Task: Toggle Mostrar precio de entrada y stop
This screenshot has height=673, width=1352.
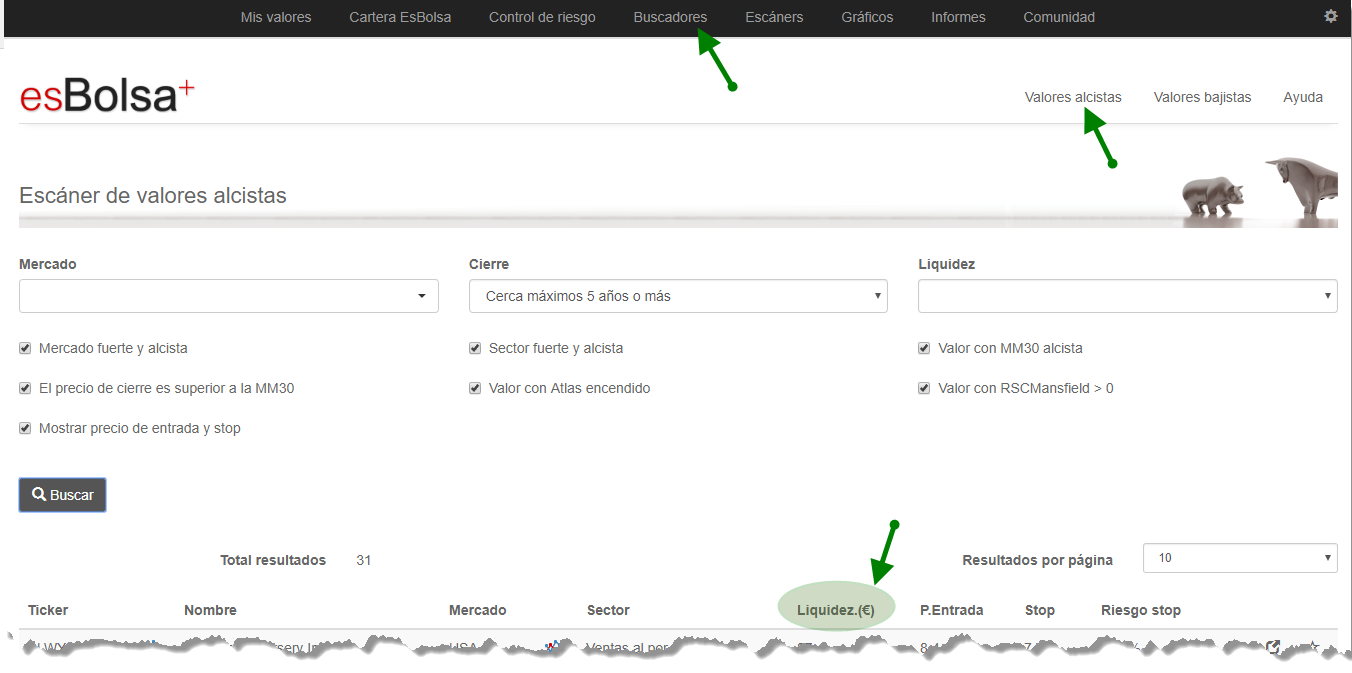Action: [x=25, y=428]
